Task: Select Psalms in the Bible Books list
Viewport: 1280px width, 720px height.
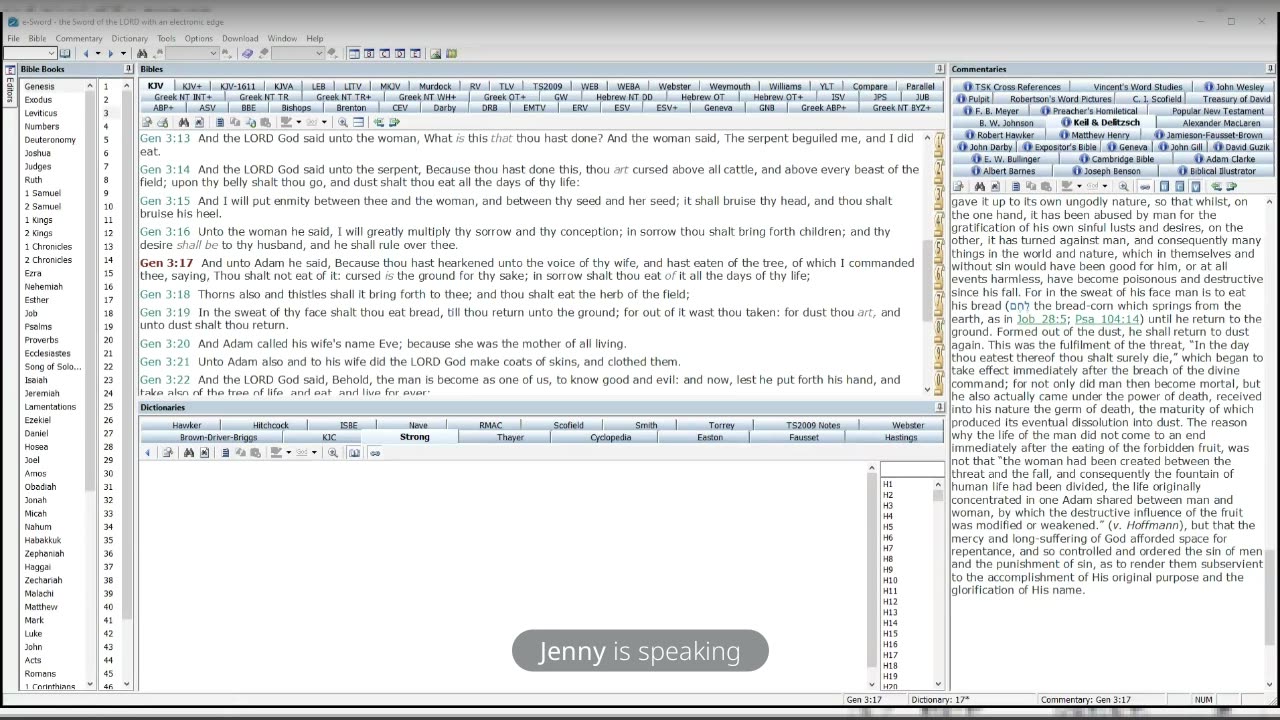Action: click(x=38, y=327)
